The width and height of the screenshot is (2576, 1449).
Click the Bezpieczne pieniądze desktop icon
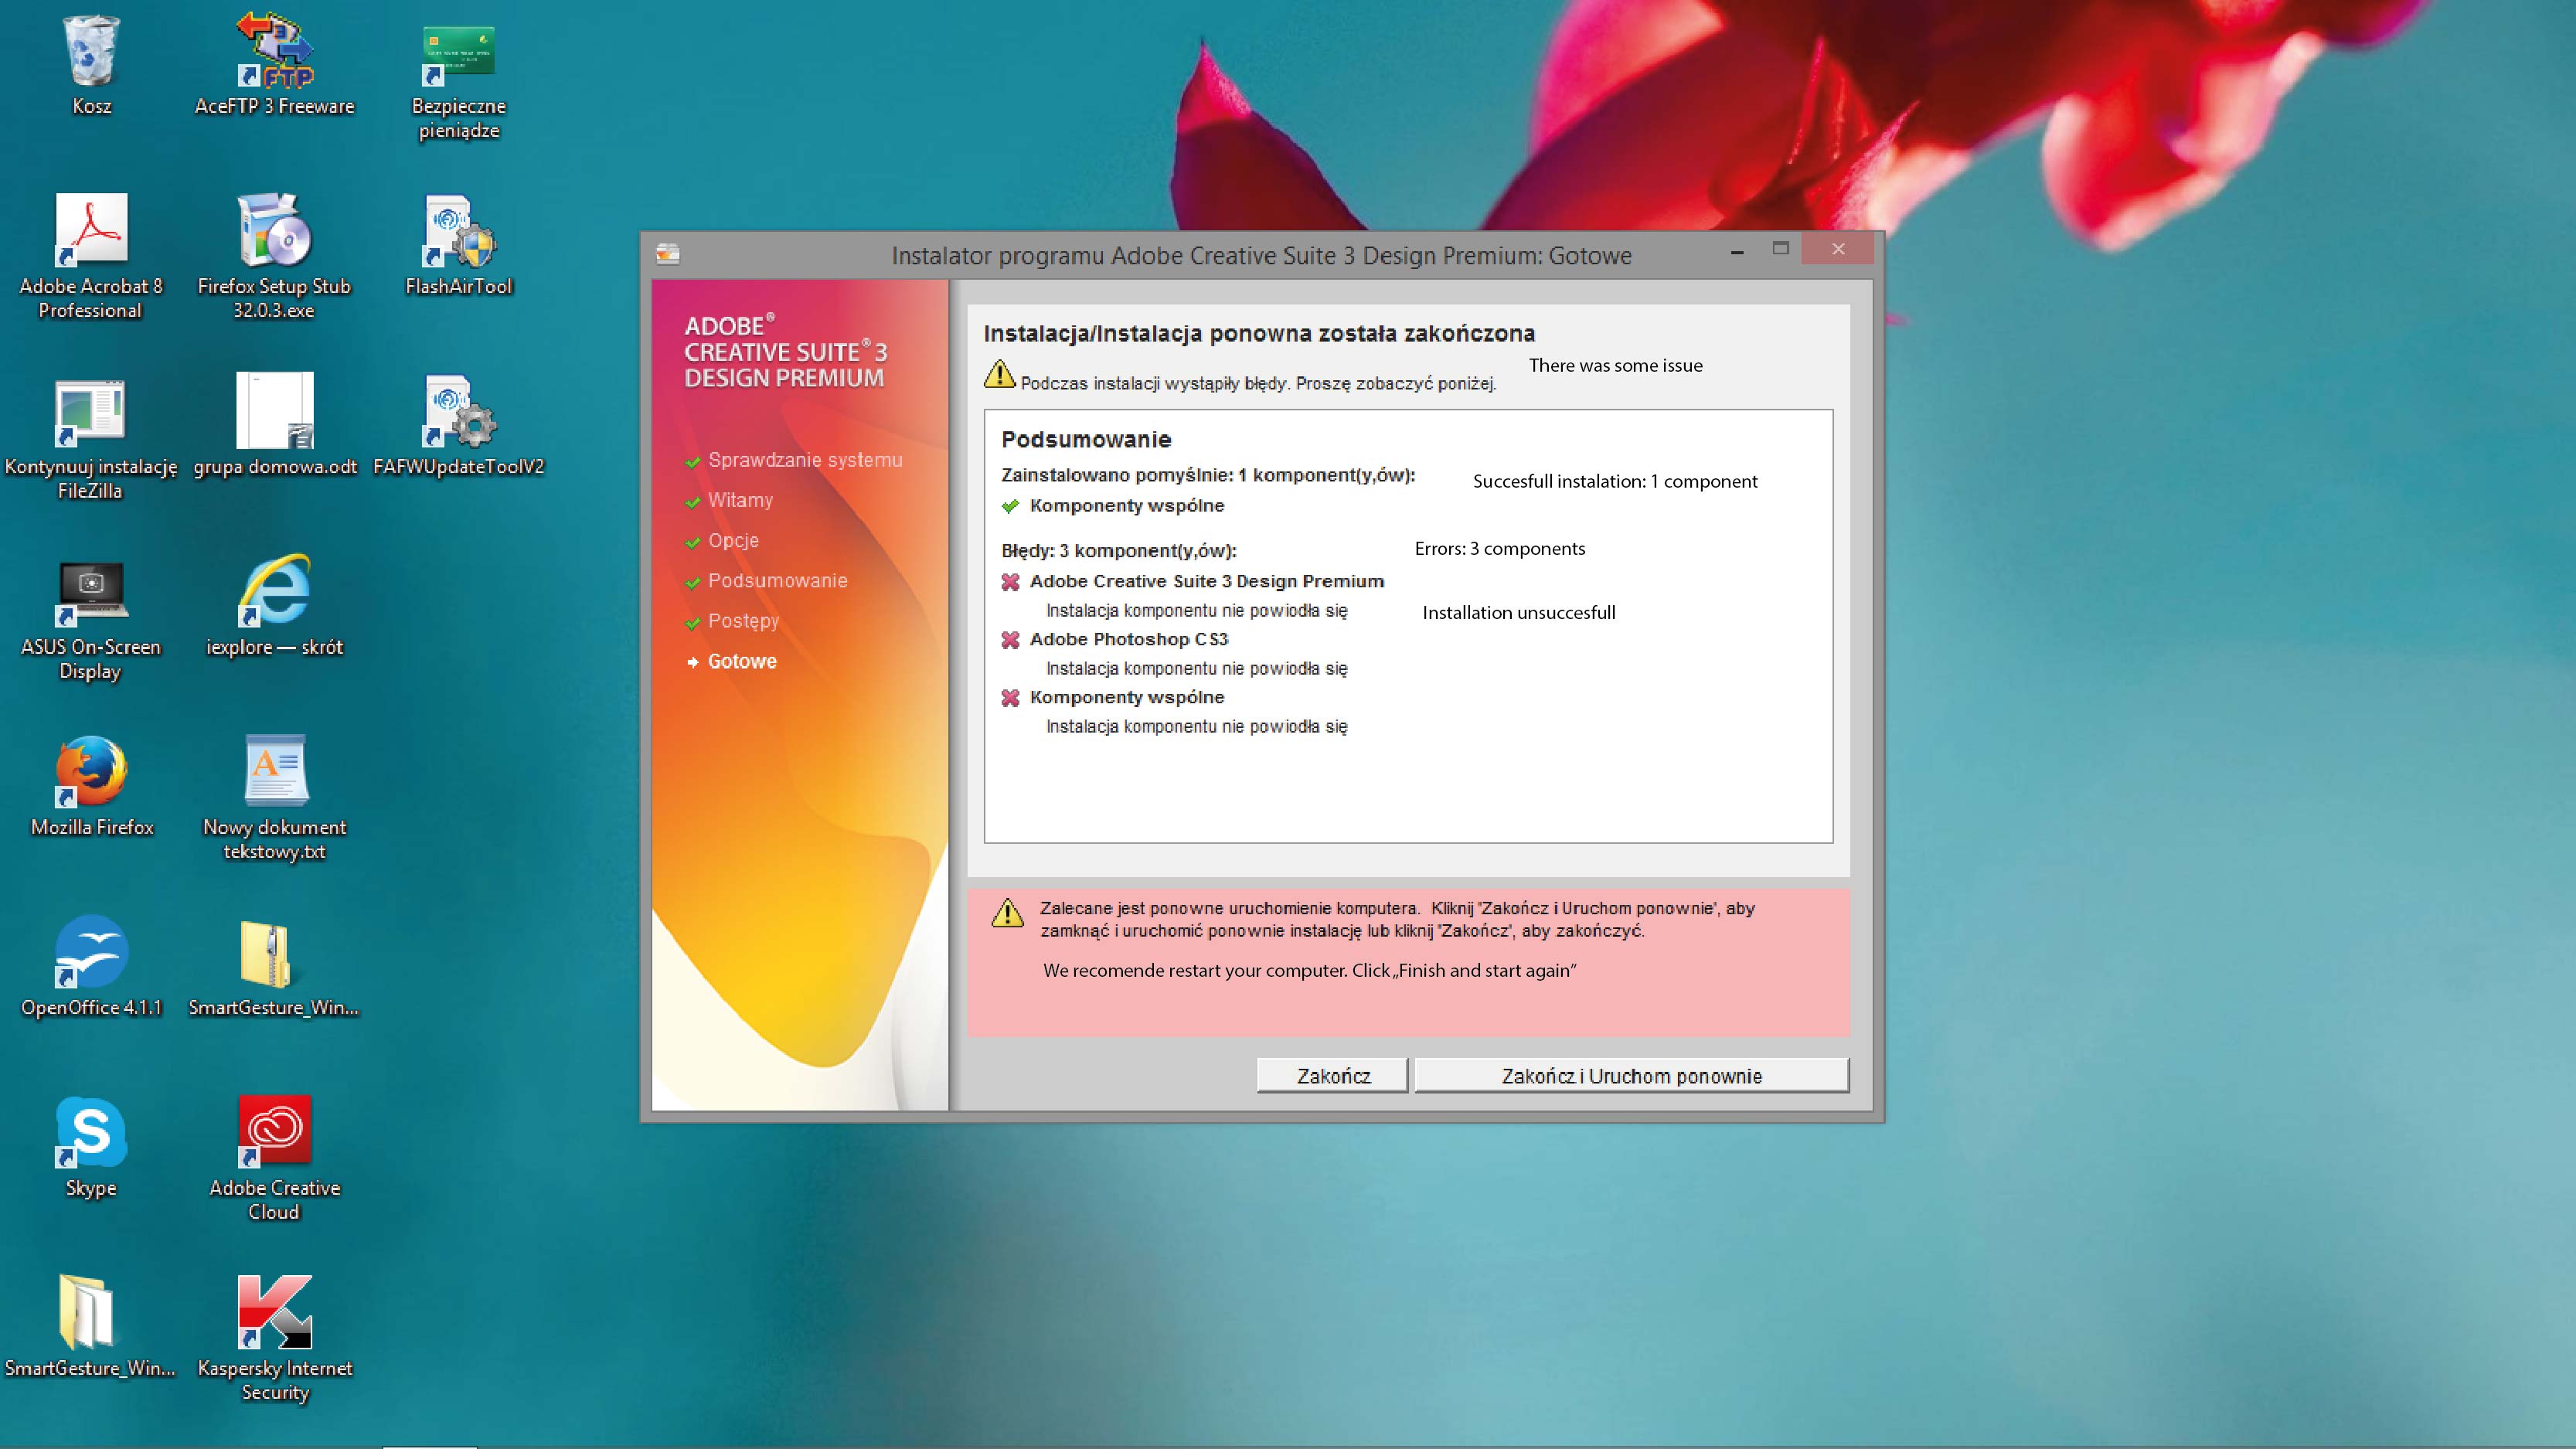point(459,54)
